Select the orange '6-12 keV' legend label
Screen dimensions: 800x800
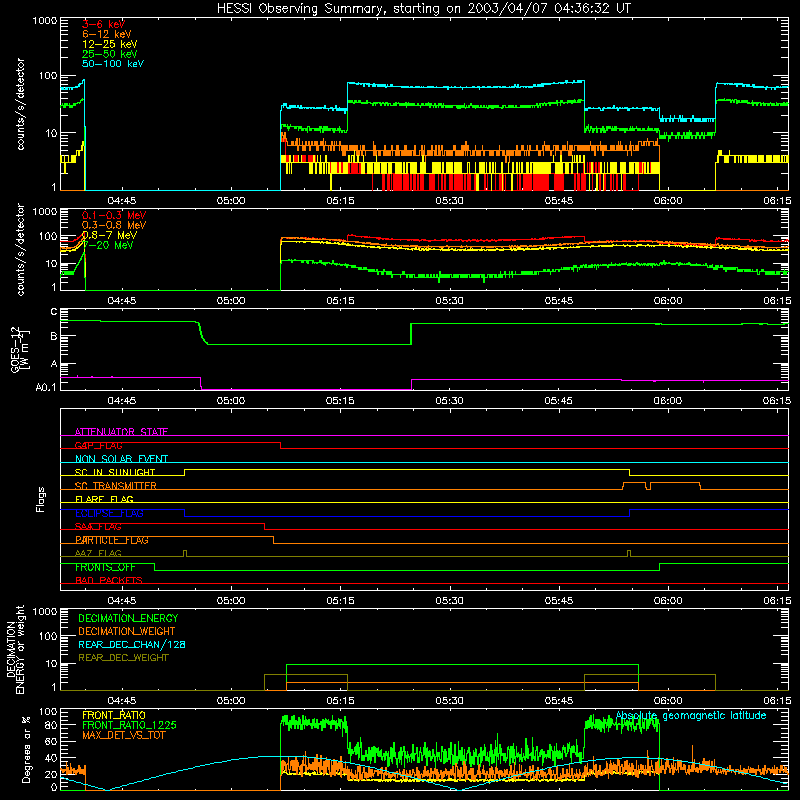tap(107, 34)
